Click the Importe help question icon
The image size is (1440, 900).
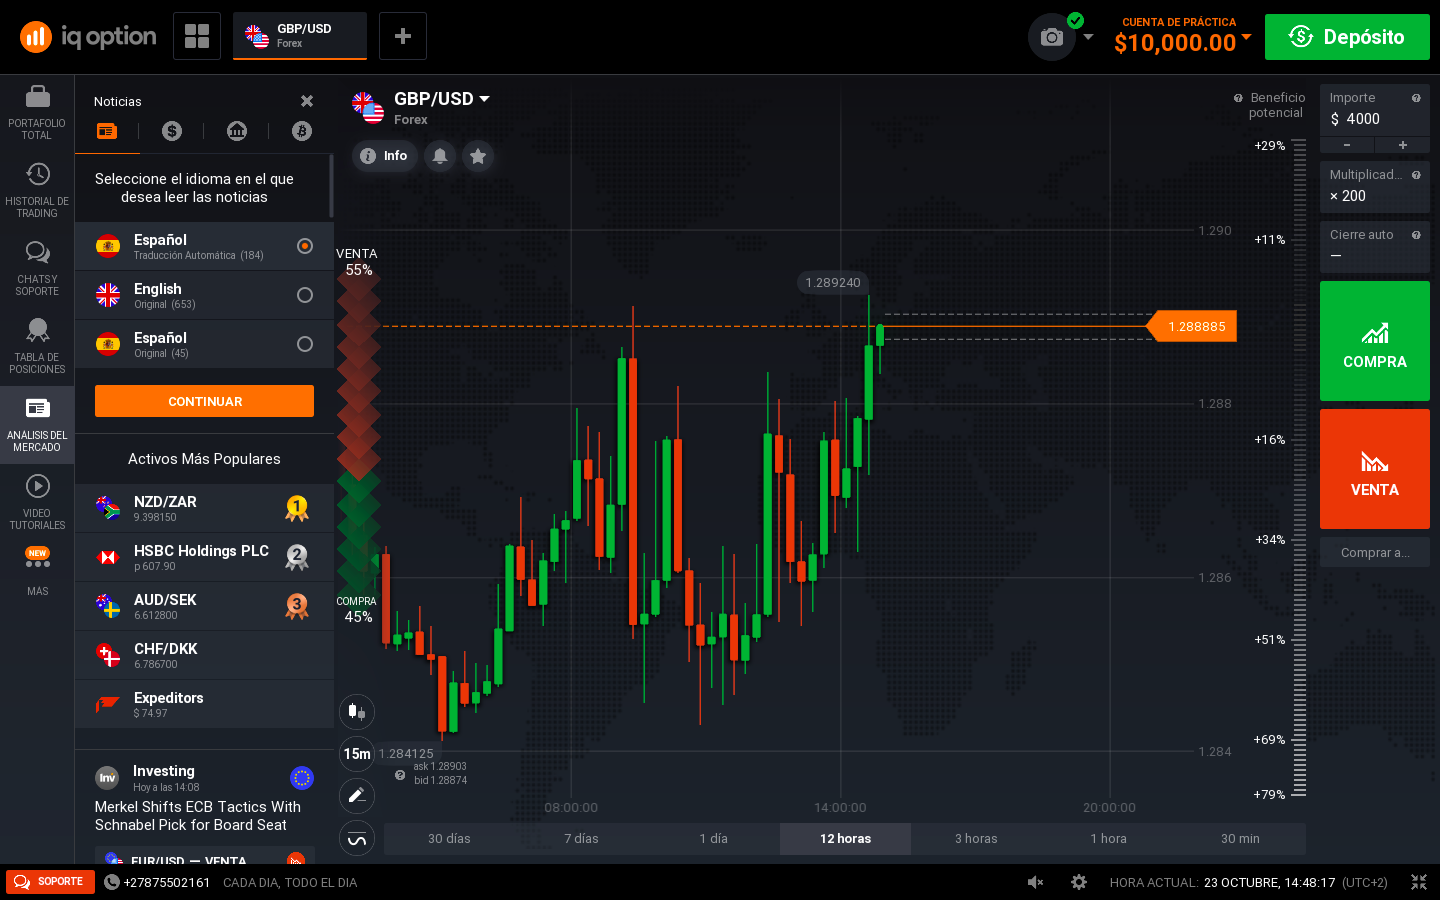coord(1416,98)
